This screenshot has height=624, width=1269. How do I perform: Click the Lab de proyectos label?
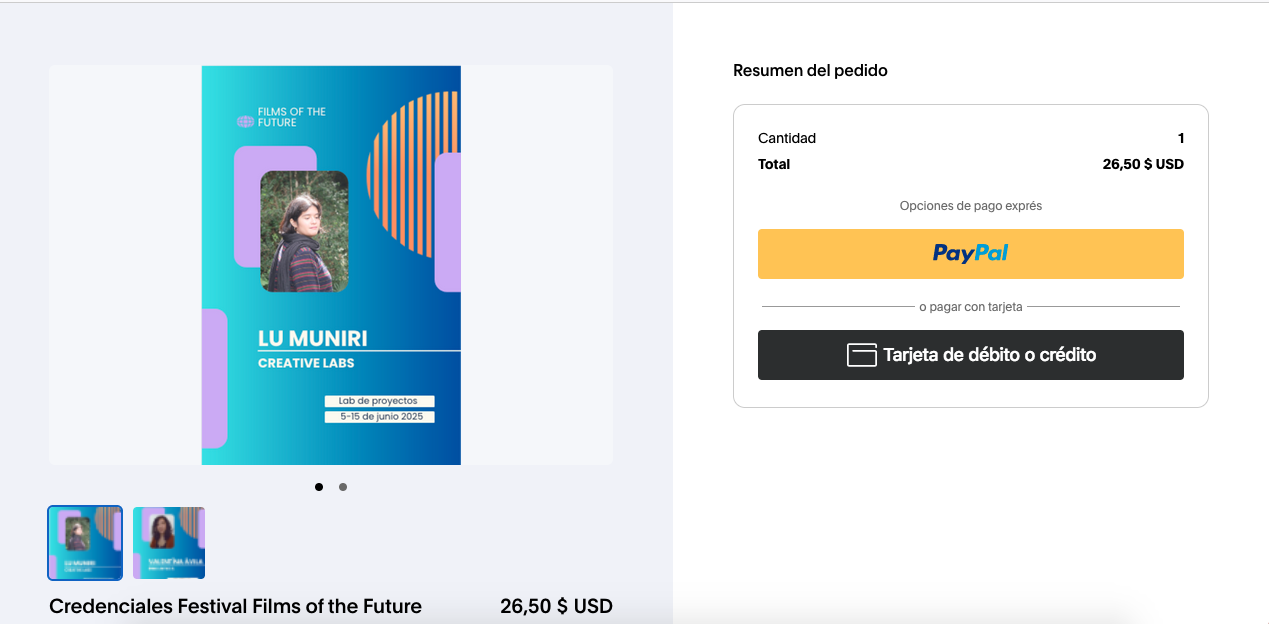378,401
